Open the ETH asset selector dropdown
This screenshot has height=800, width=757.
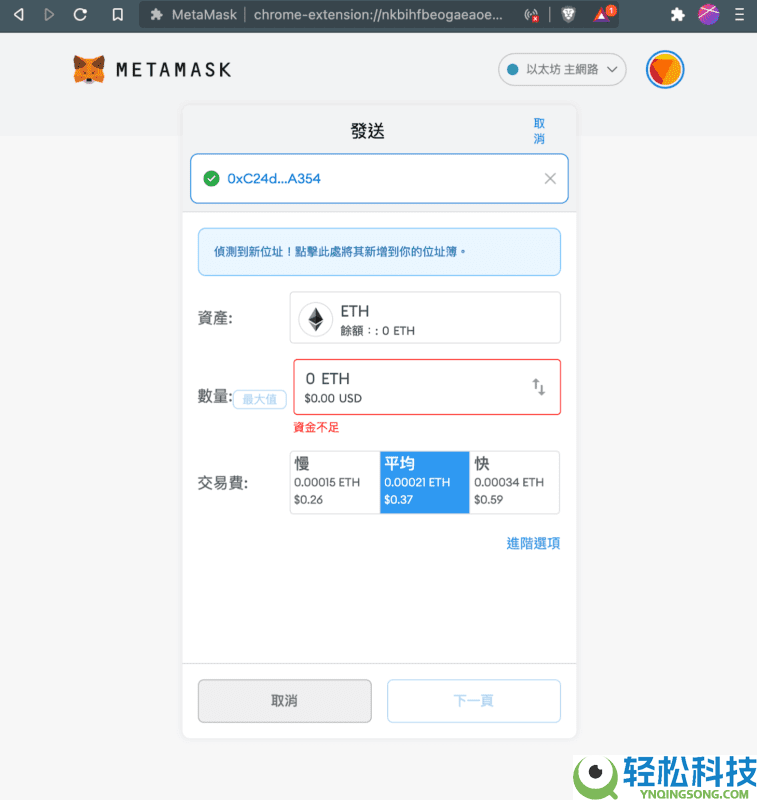[425, 318]
